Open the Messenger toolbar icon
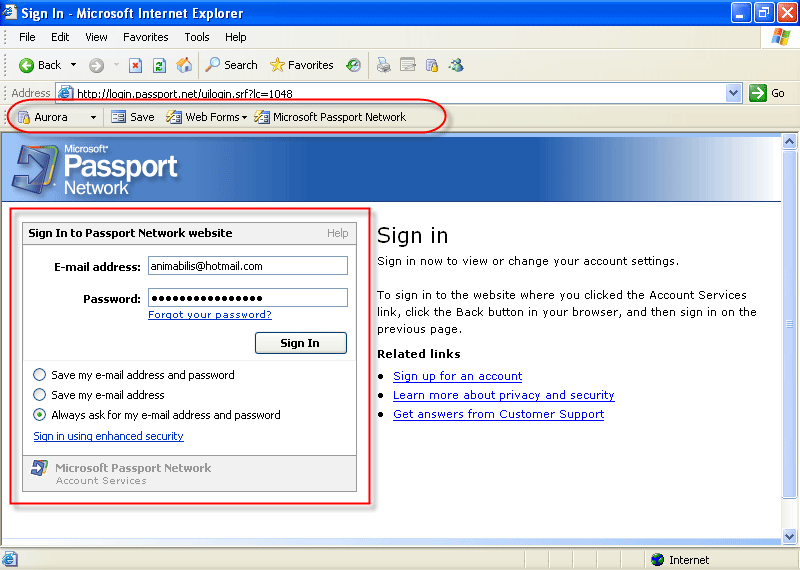This screenshot has height=570, width=800. pos(456,65)
